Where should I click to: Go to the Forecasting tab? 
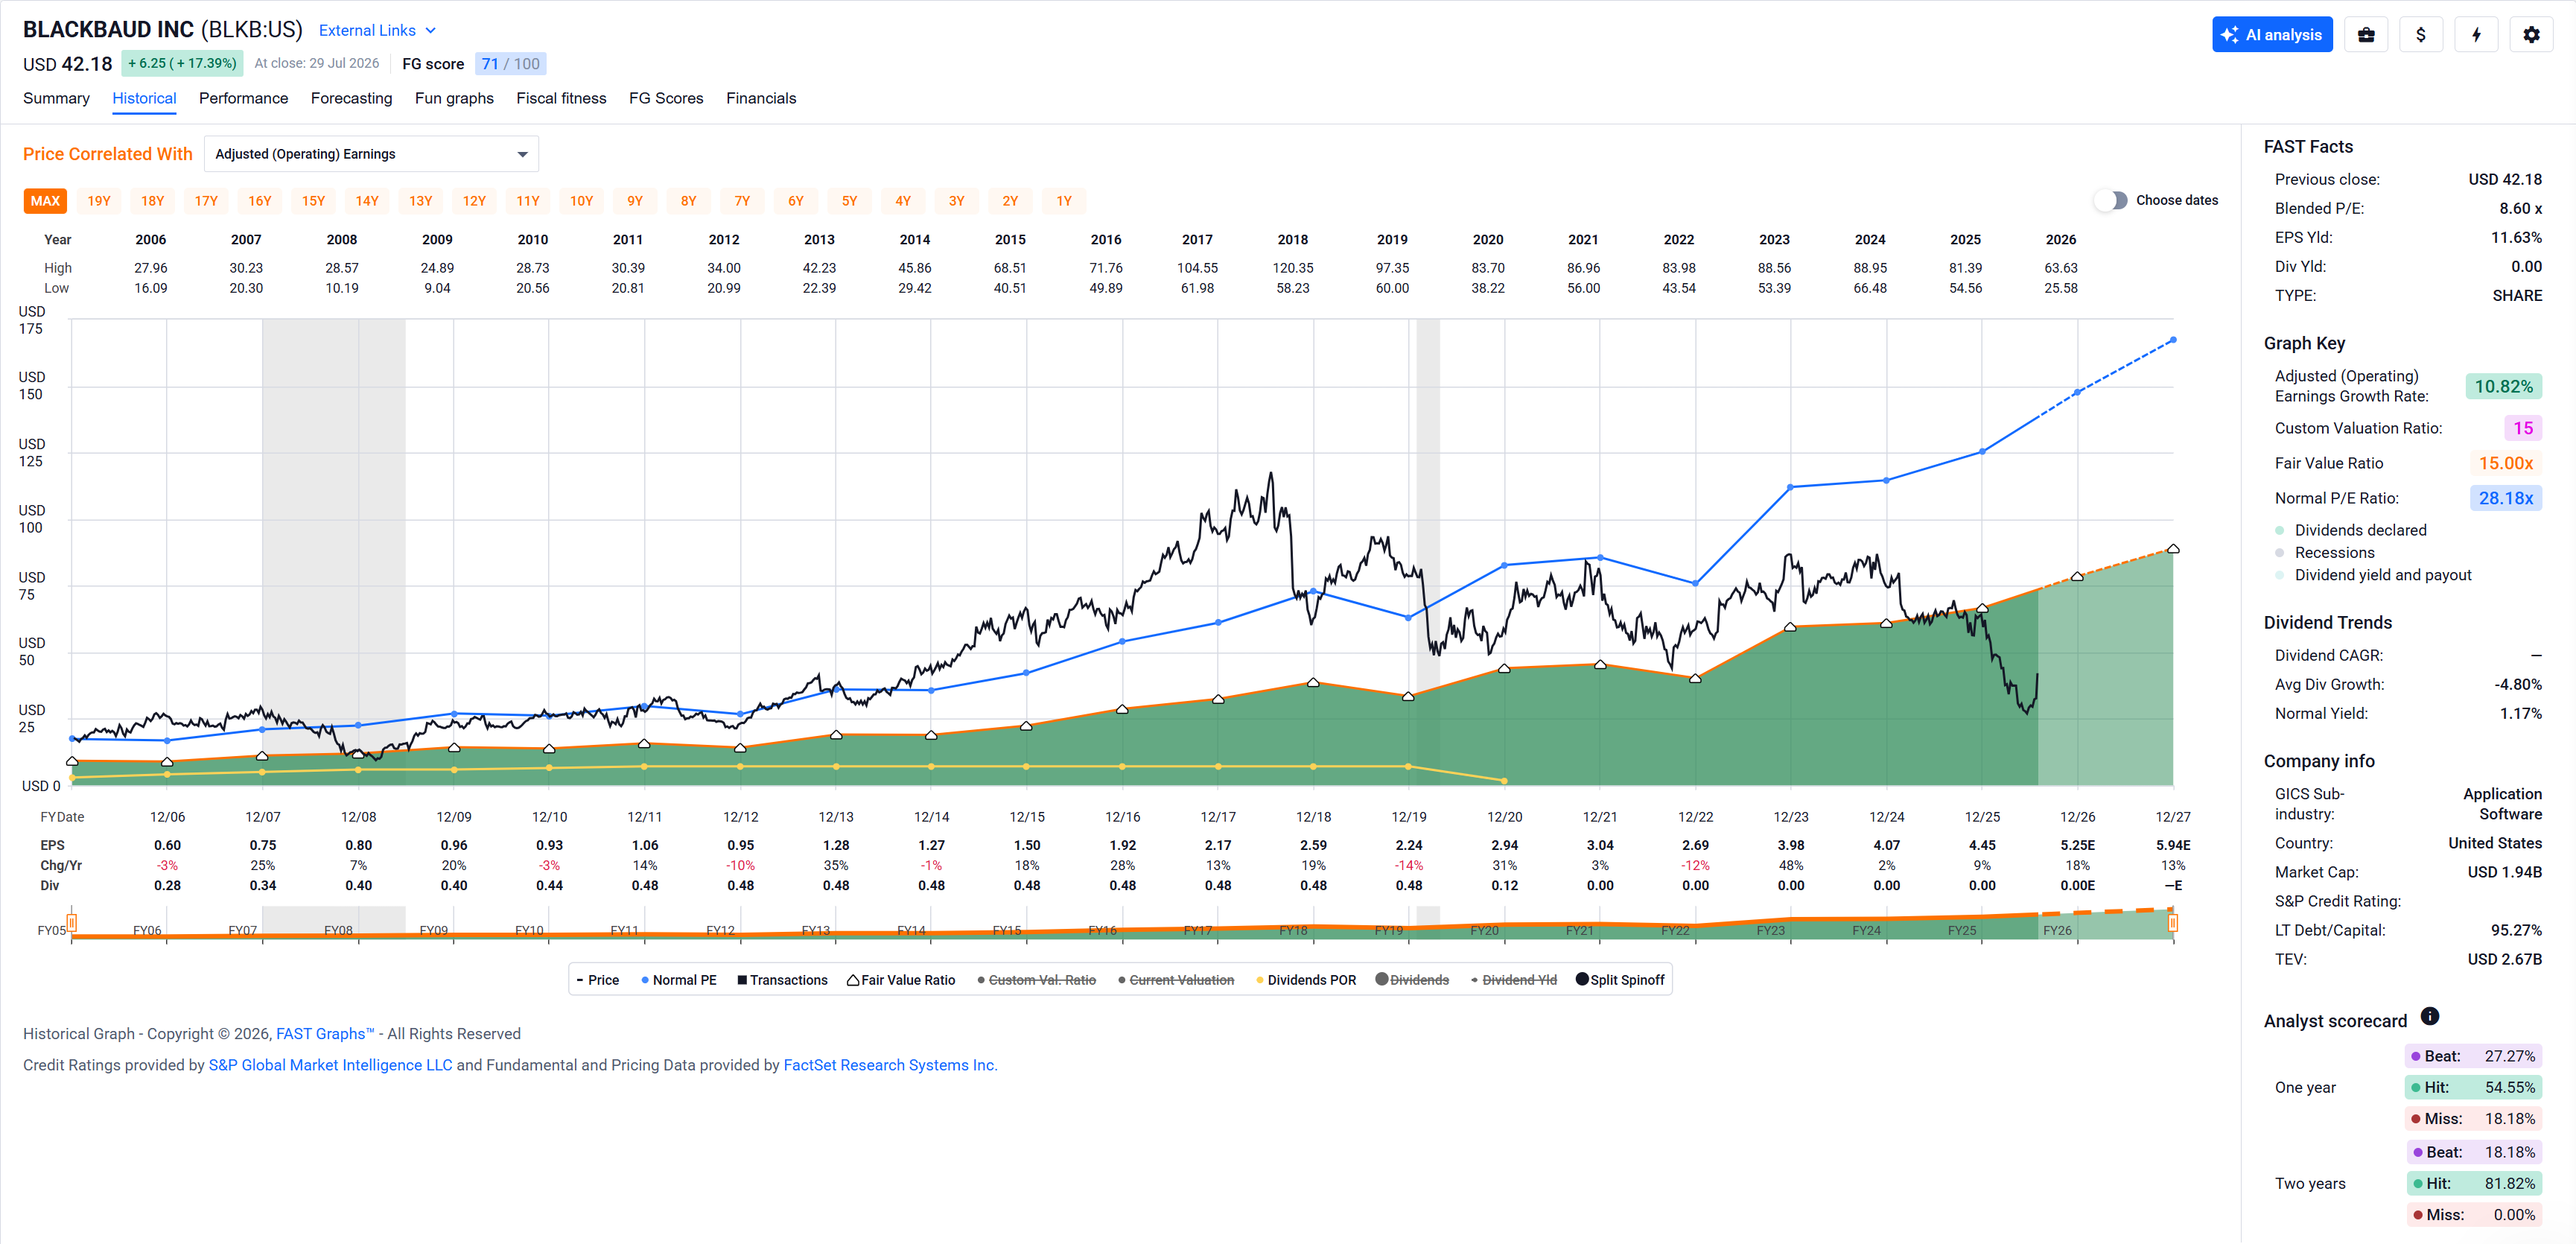351,98
